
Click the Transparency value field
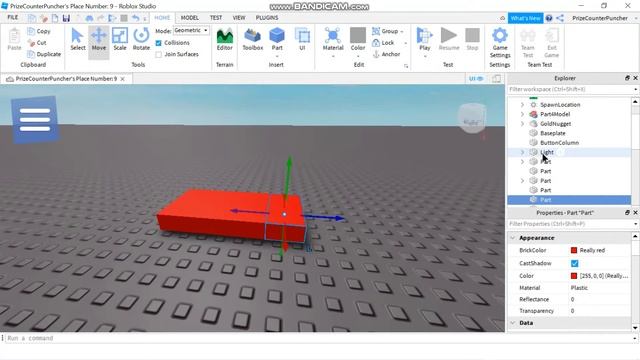click(600, 311)
